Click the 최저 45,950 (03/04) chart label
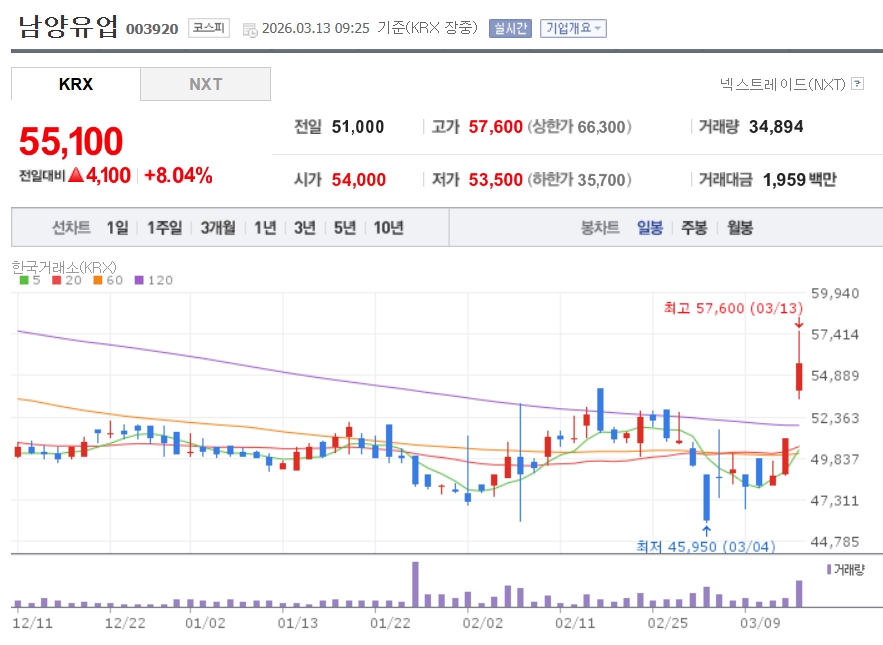 click(706, 546)
